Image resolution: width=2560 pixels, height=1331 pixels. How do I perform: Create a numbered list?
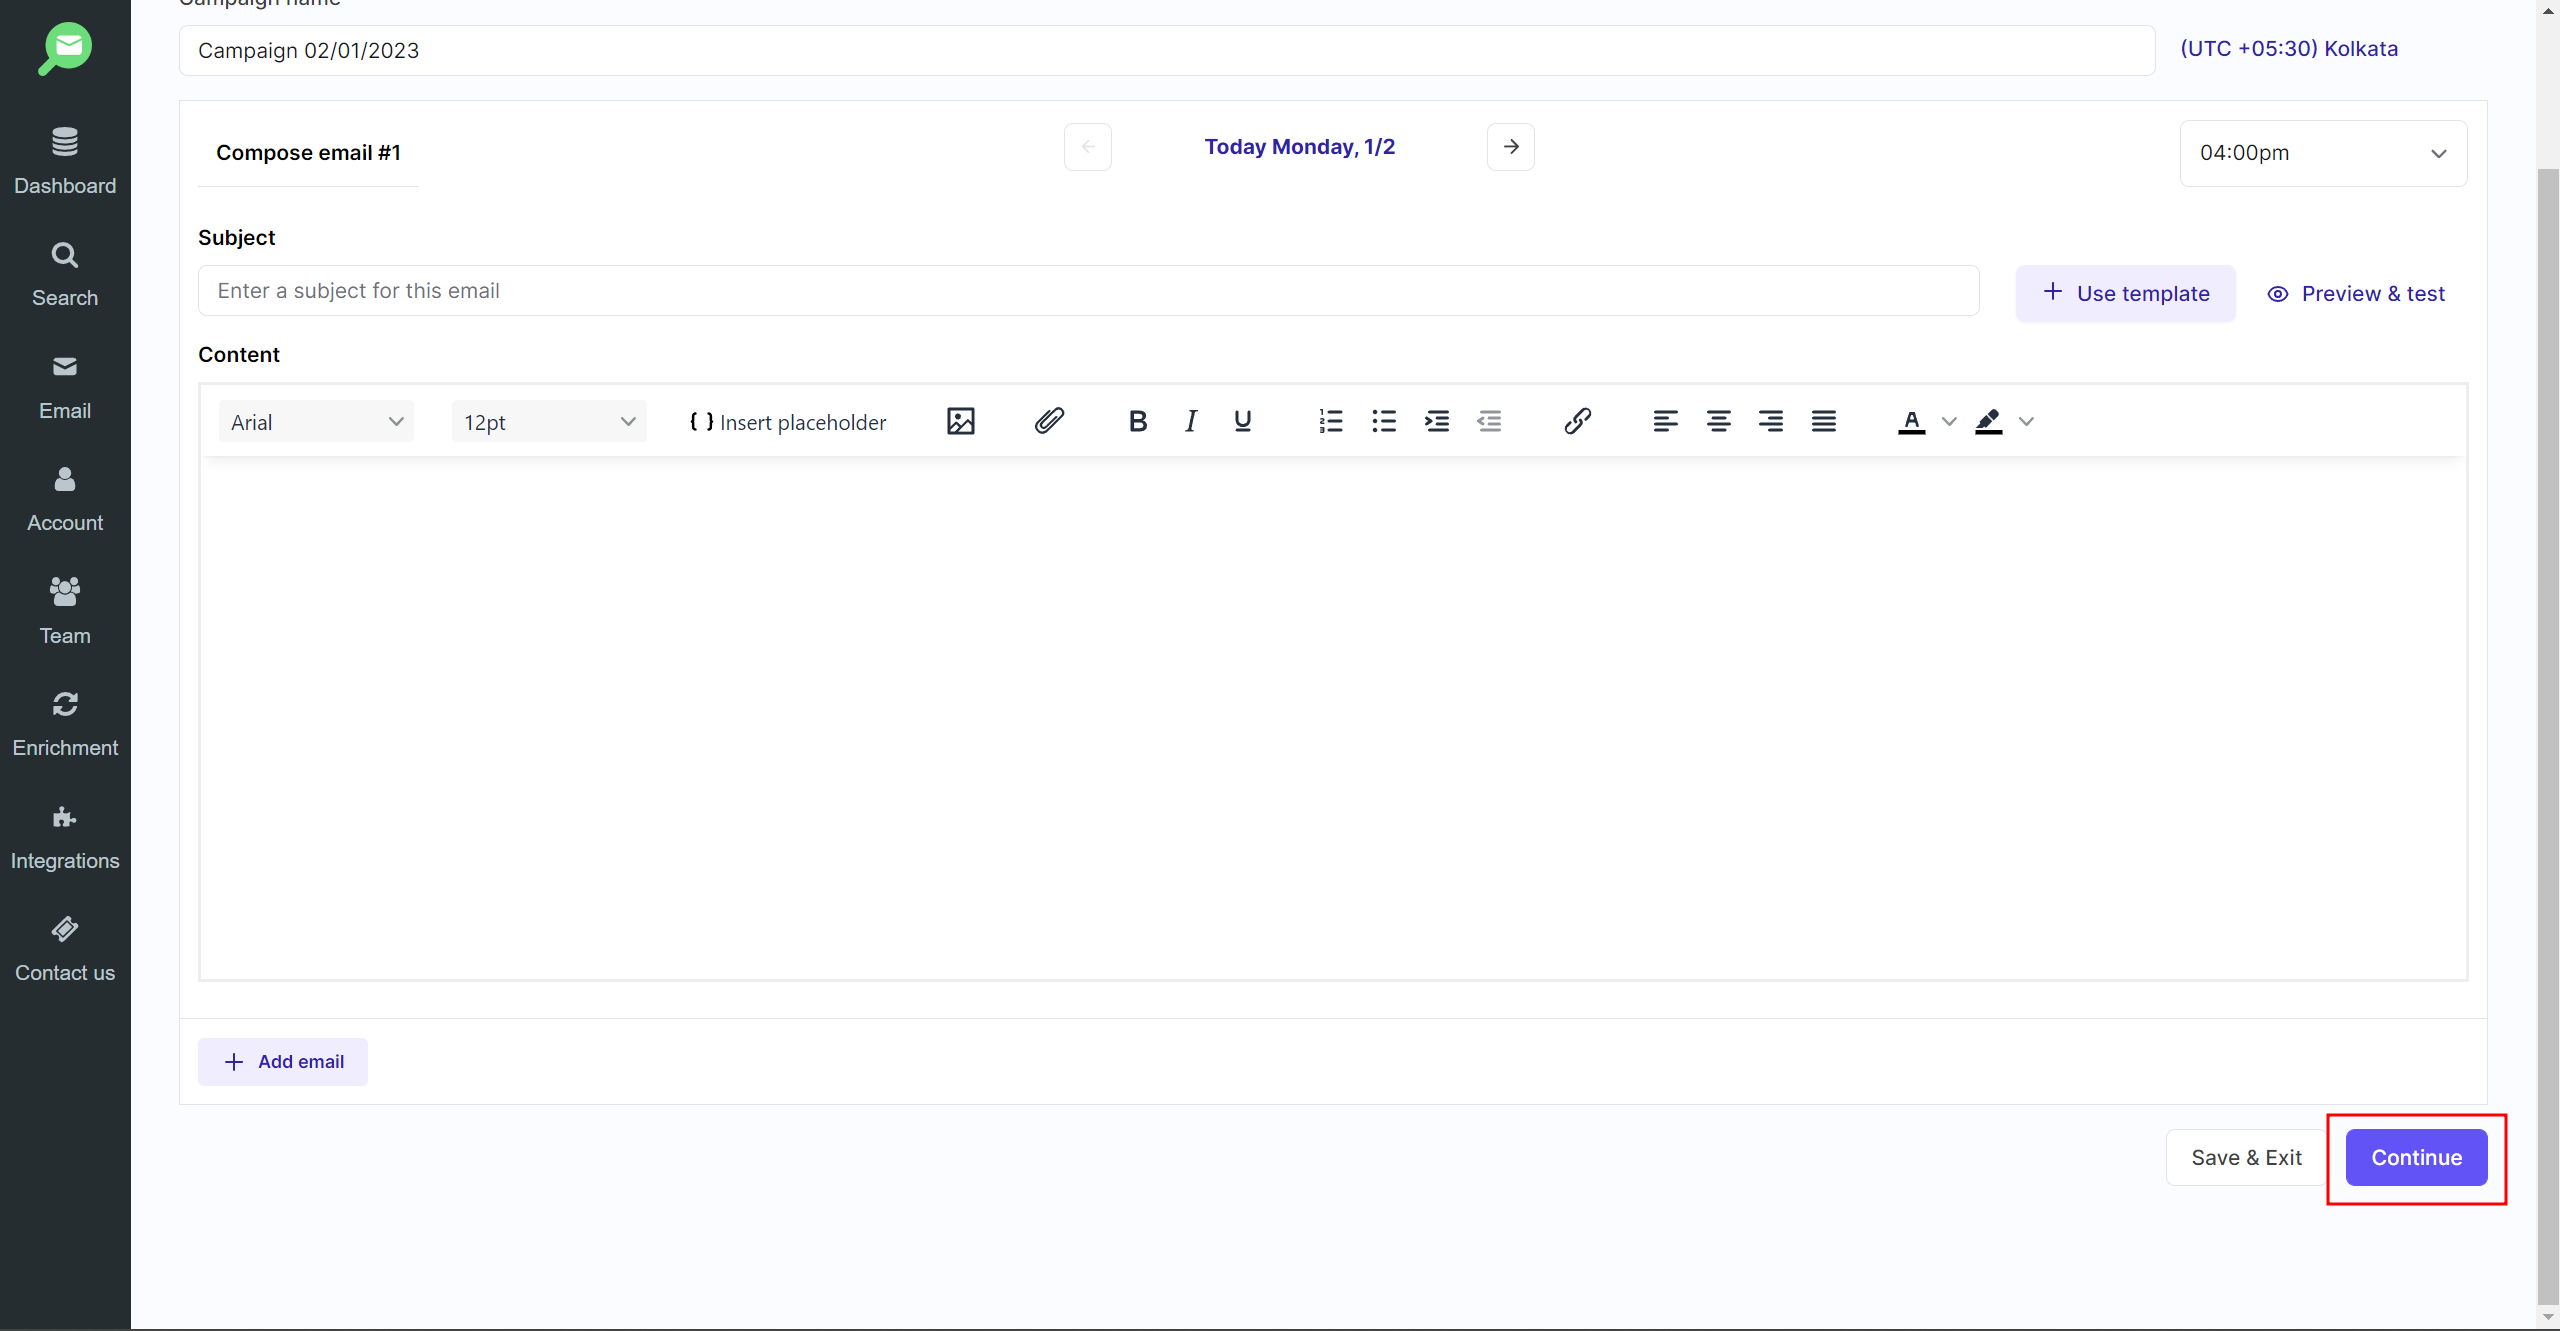tap(1330, 421)
